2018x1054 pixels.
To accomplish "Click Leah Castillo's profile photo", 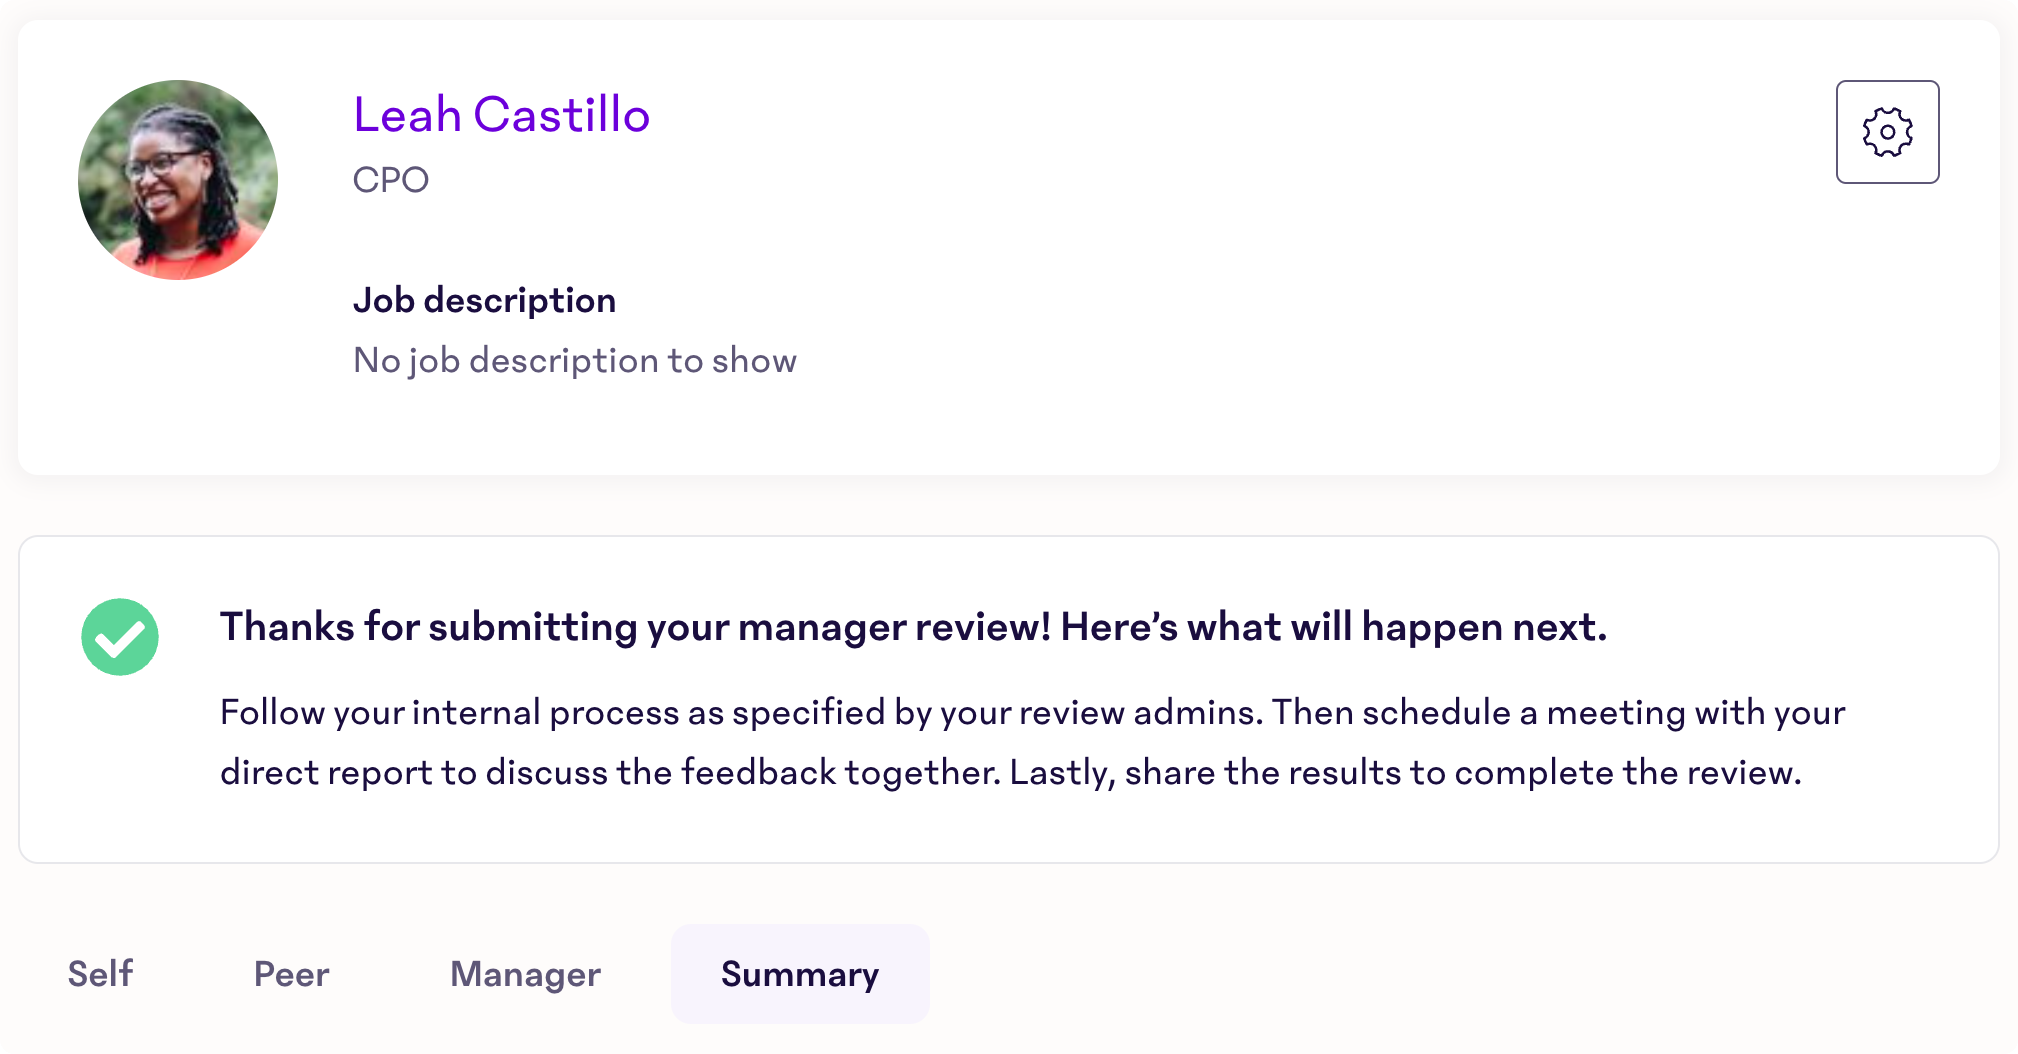I will pos(178,180).
